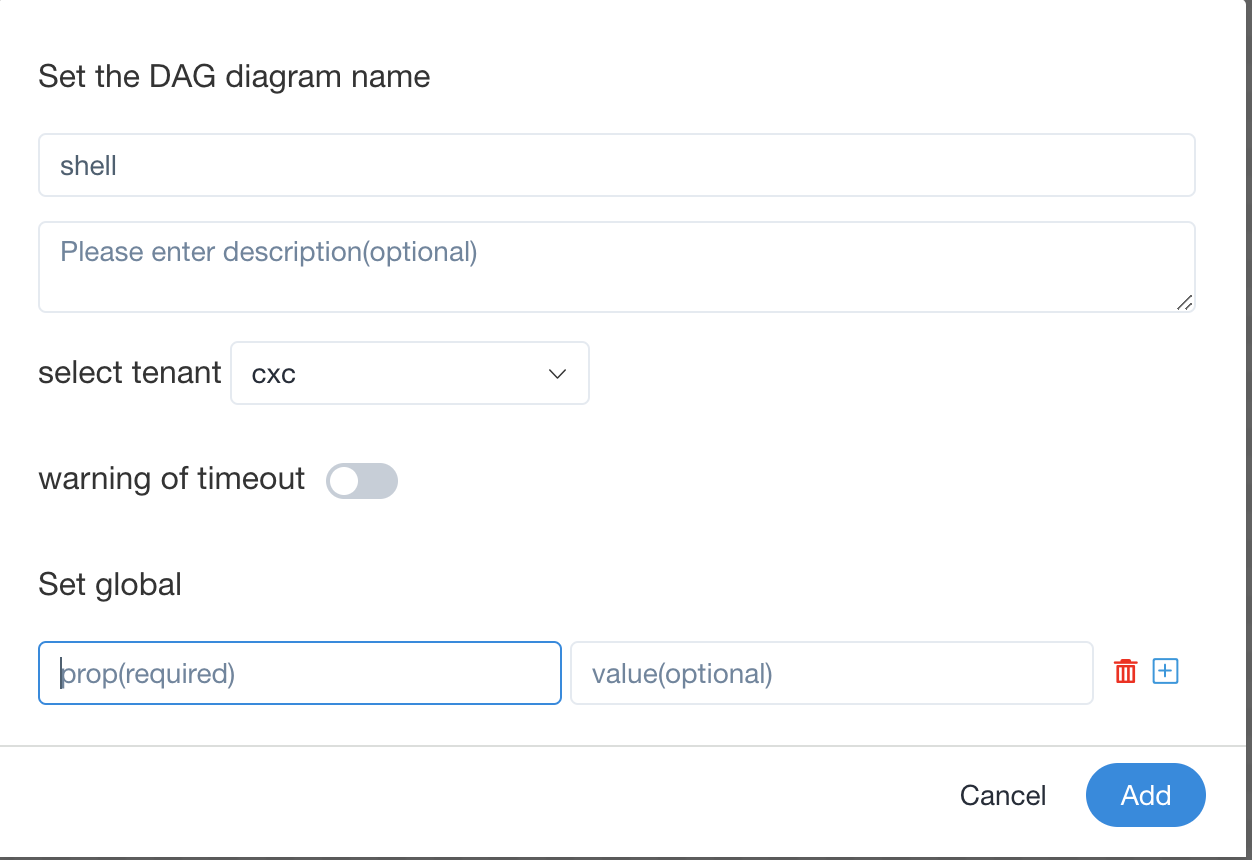This screenshot has width=1252, height=860.
Task: Cancel the DAG save dialog
Action: tap(1003, 795)
